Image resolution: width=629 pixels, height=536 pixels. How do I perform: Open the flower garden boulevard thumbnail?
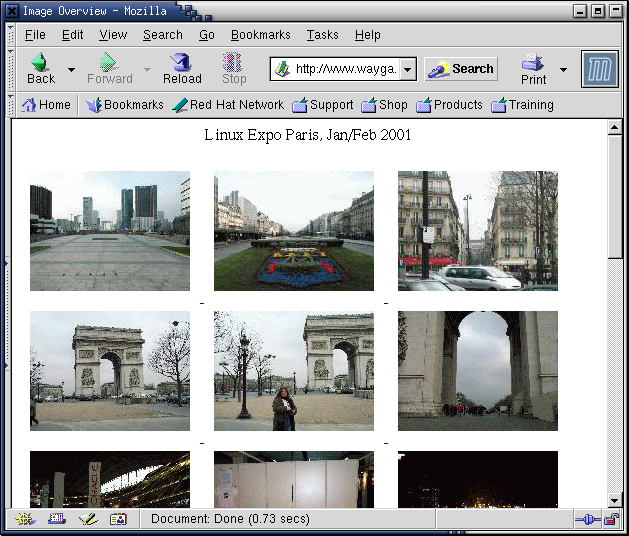click(293, 230)
